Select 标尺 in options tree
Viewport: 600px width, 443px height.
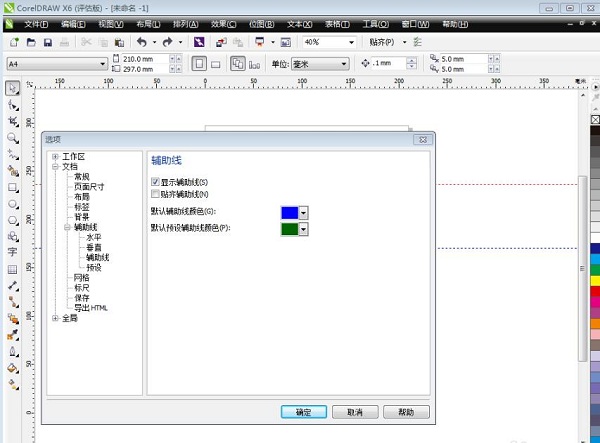[x=82, y=288]
